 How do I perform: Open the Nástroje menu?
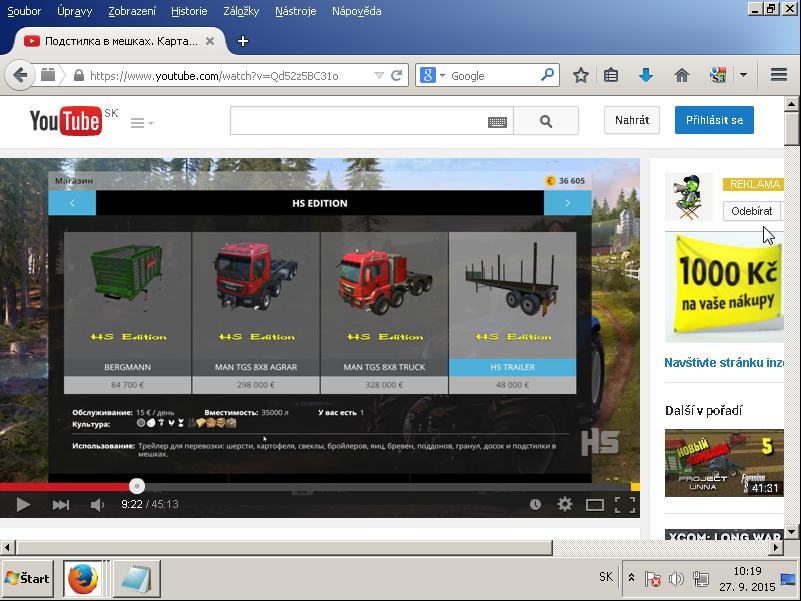click(295, 11)
